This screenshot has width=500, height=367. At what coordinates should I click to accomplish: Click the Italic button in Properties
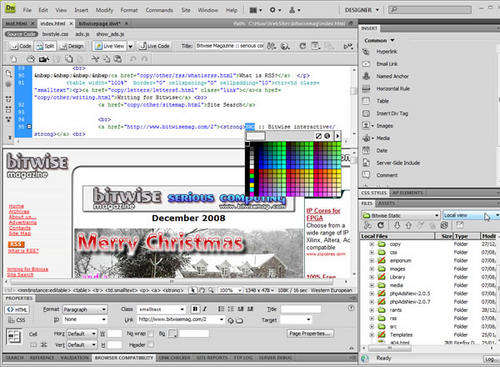(205, 309)
